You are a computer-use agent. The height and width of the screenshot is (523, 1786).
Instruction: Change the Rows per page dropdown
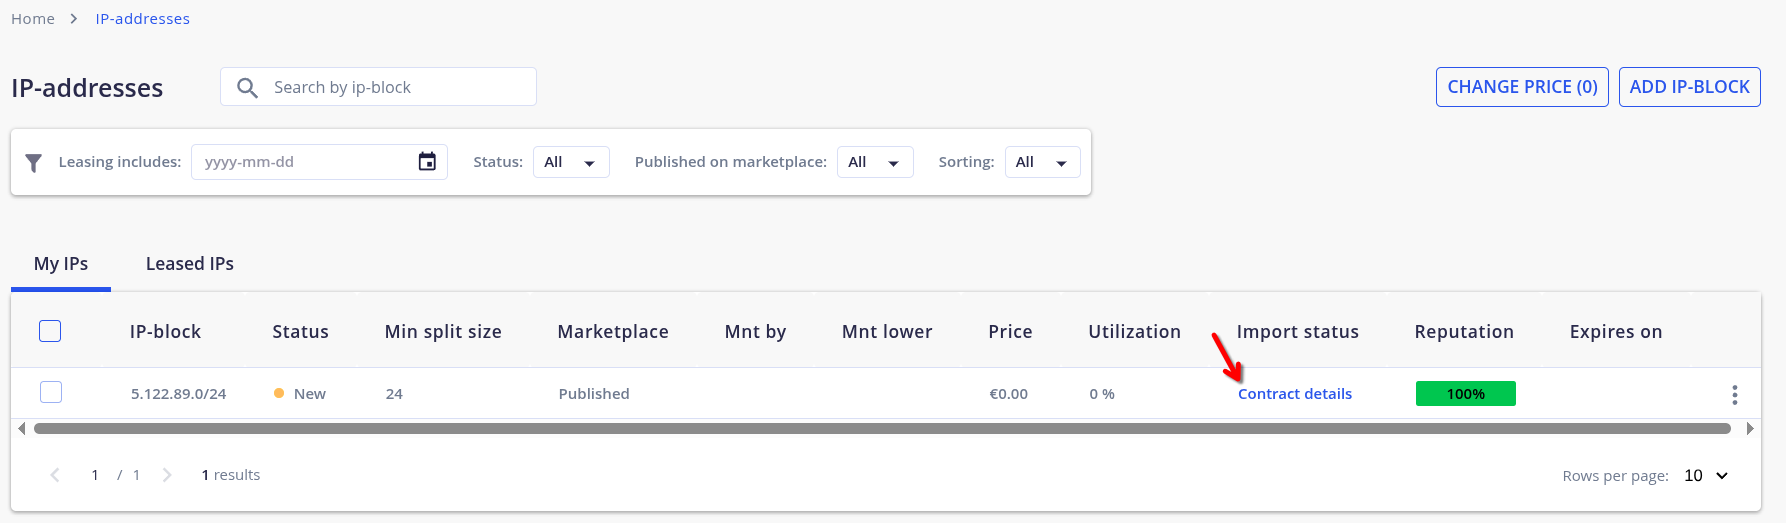pos(1706,475)
